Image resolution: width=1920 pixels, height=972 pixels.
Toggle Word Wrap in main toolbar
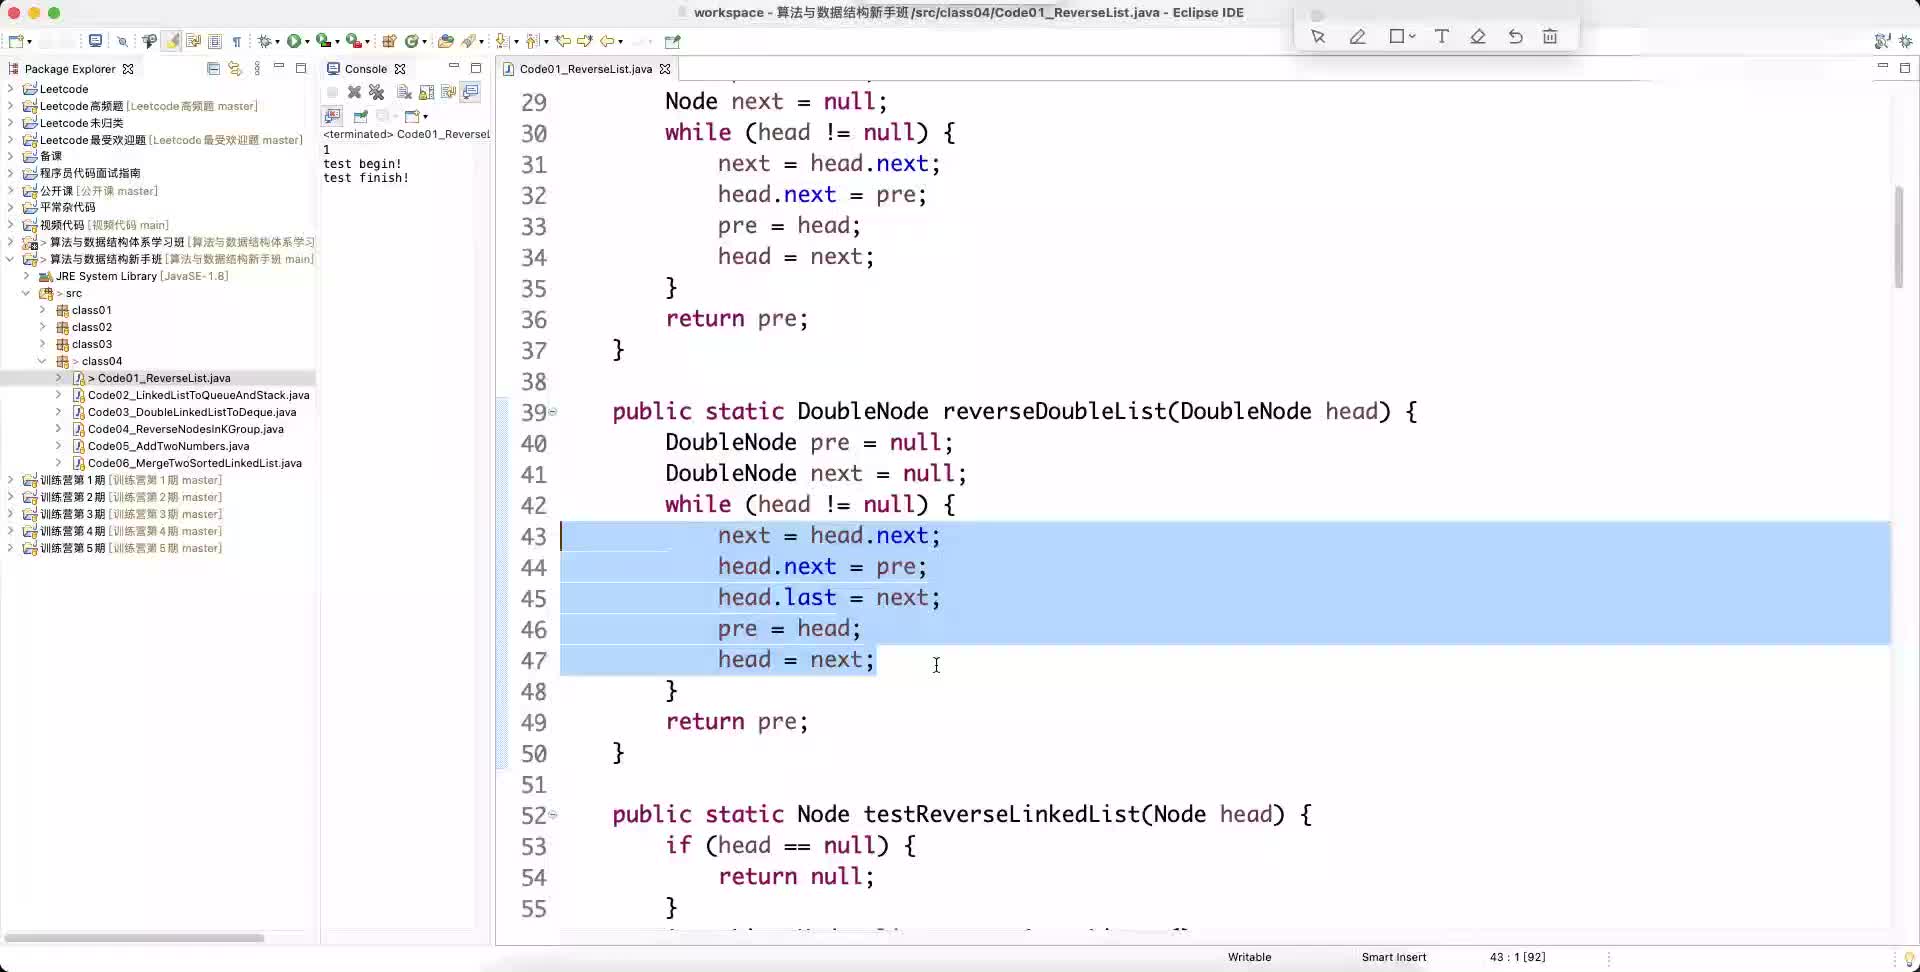coord(193,41)
